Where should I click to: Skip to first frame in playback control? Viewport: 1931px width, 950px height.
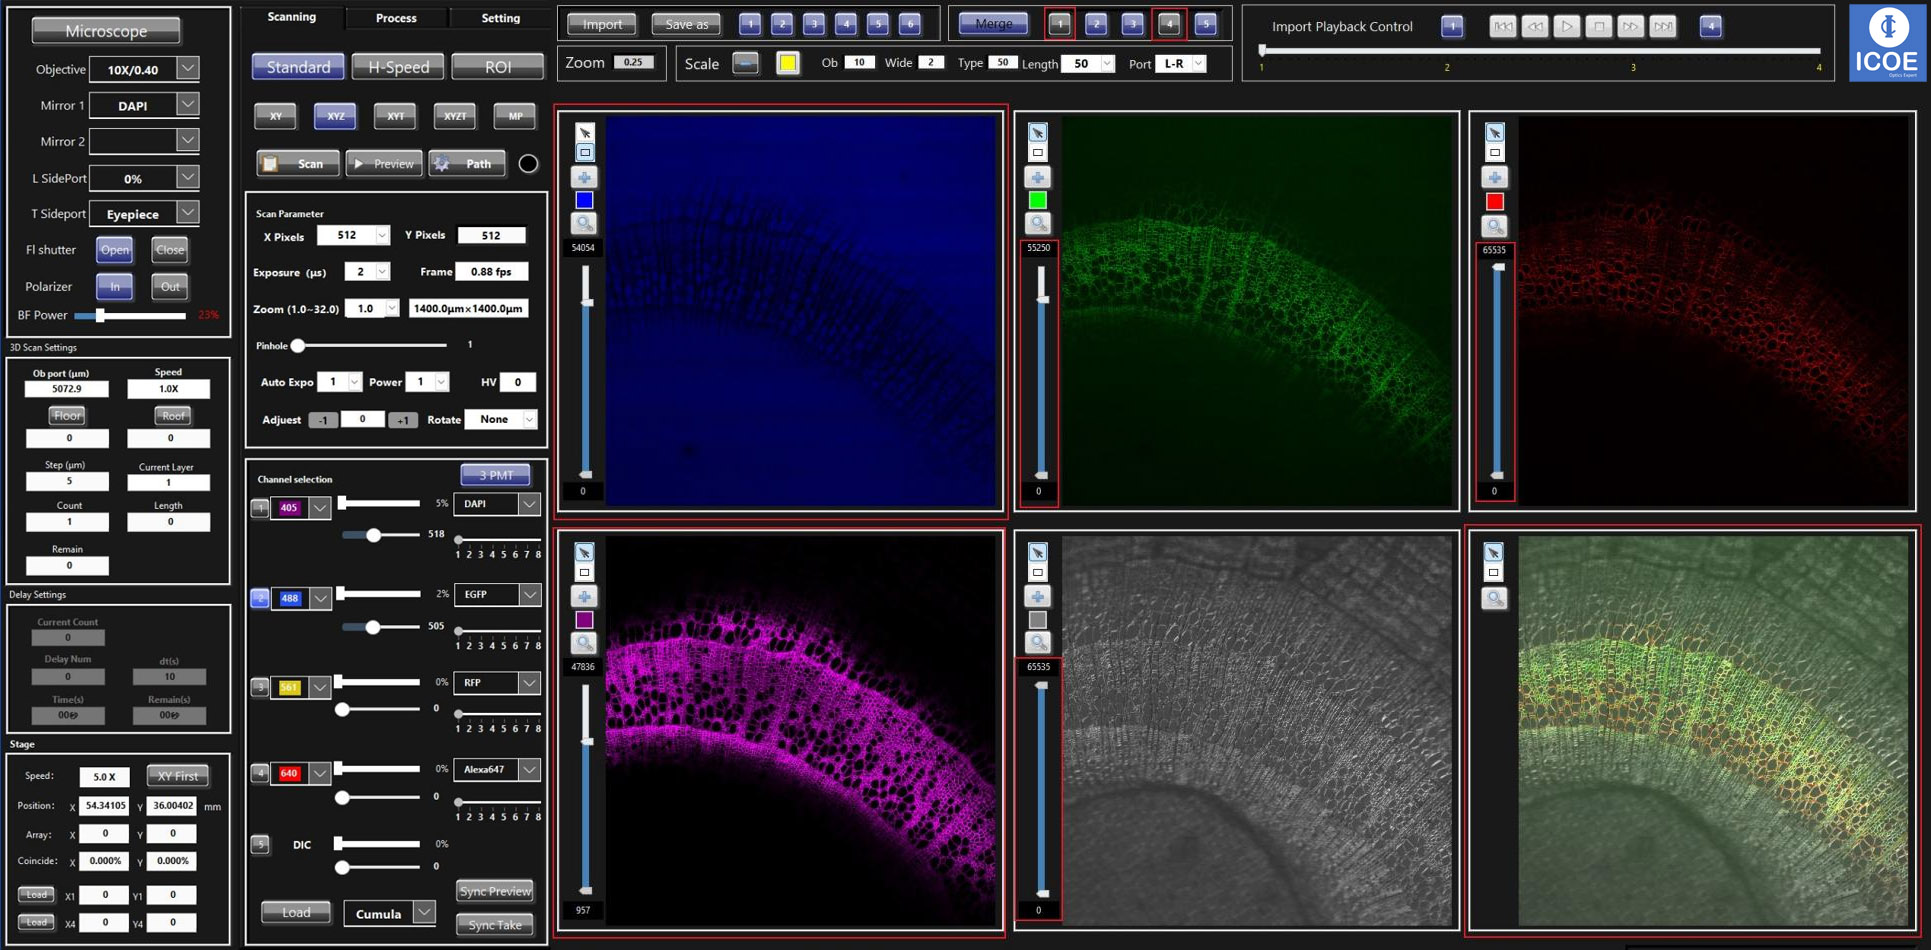click(x=1503, y=27)
